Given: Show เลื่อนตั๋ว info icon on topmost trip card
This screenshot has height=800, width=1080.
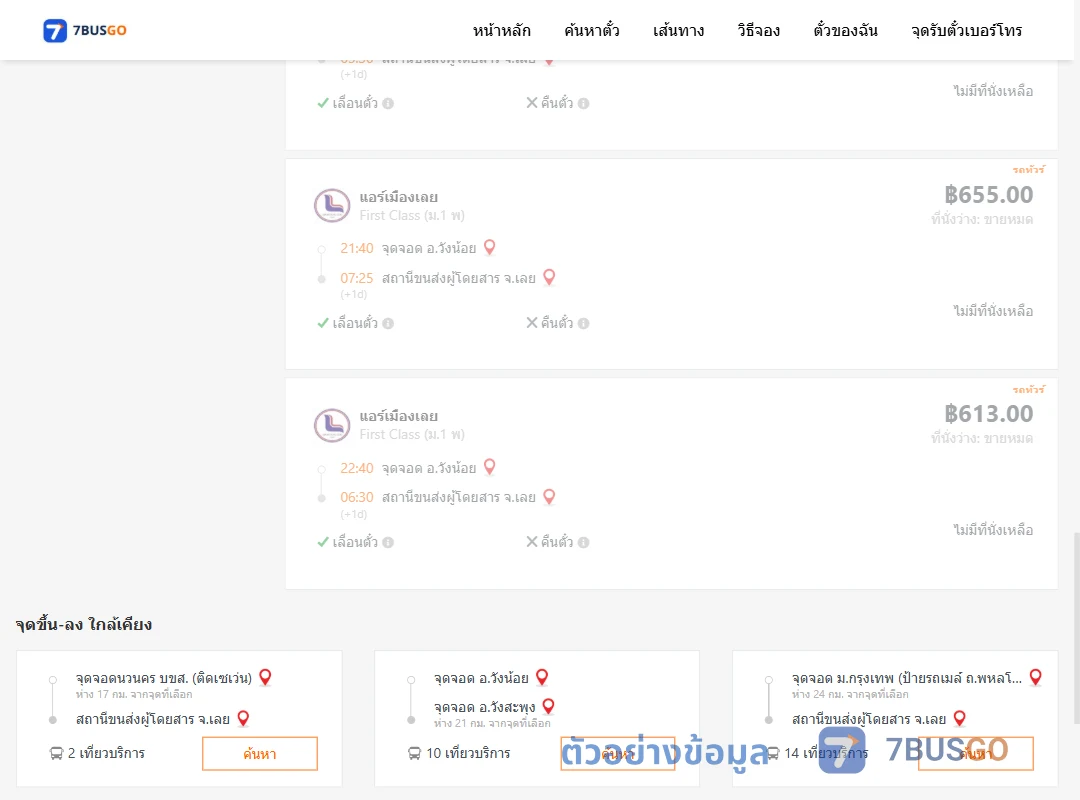Looking at the screenshot, I should click(388, 103).
